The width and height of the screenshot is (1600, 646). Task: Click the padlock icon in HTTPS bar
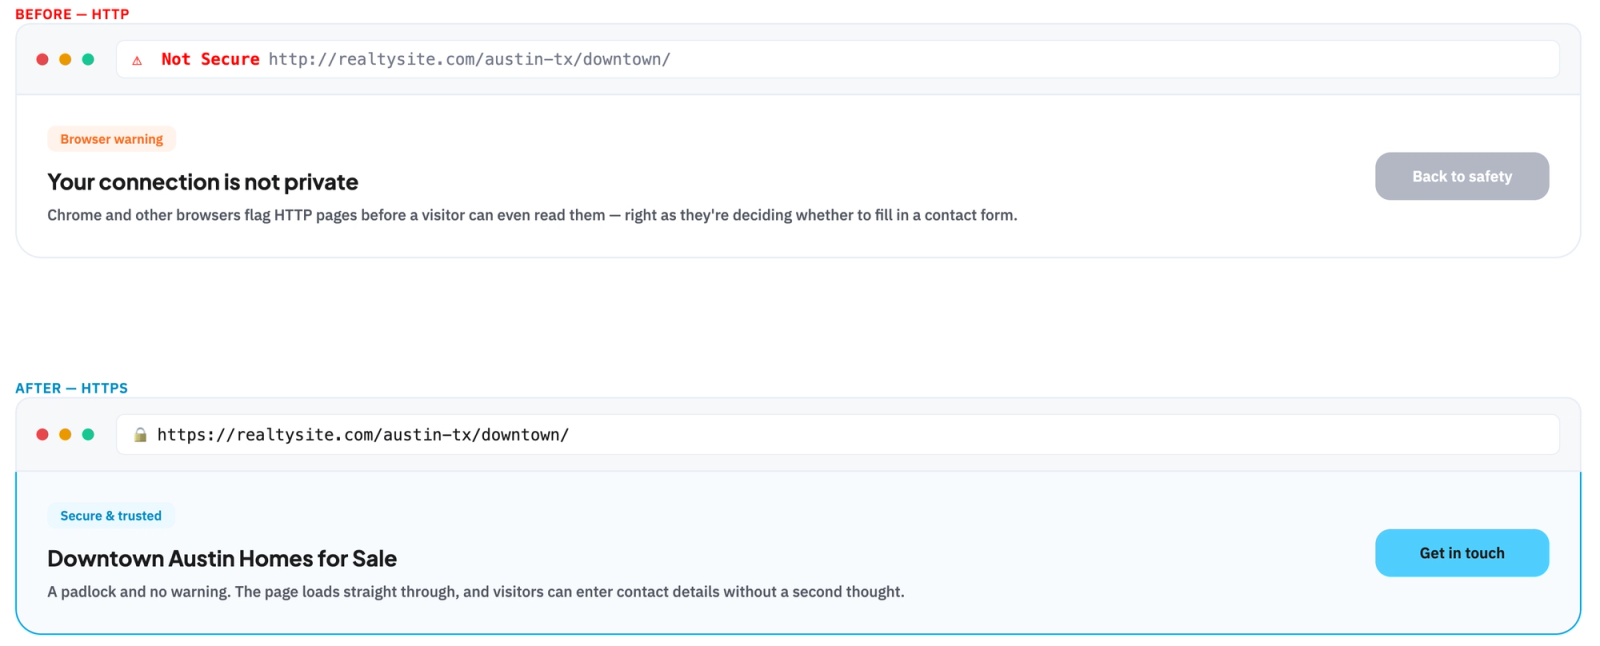coord(141,435)
